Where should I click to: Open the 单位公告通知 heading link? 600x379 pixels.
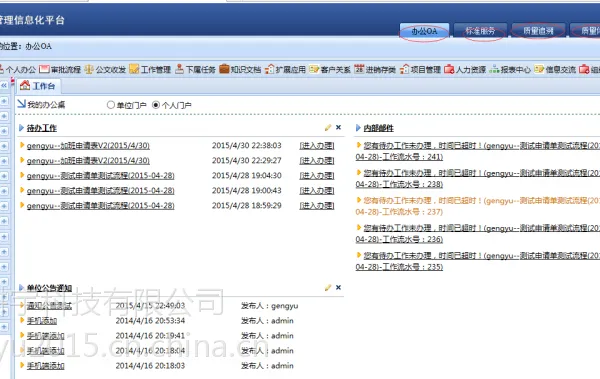[49, 288]
